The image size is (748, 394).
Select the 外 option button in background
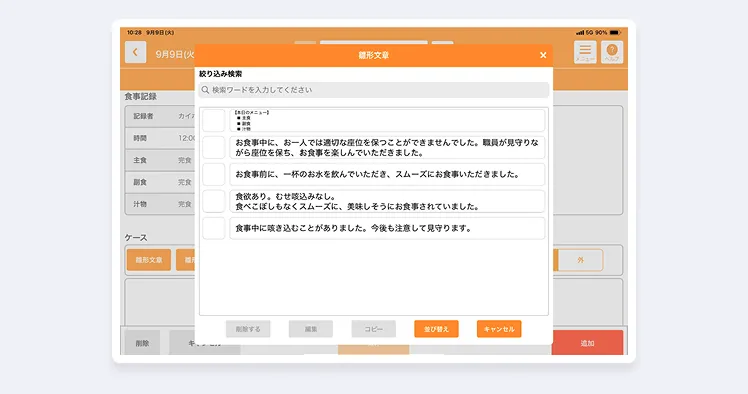pos(580,260)
